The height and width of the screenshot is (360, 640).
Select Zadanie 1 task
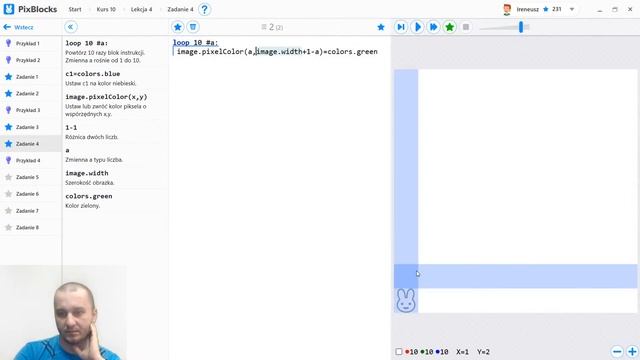[x=31, y=77]
